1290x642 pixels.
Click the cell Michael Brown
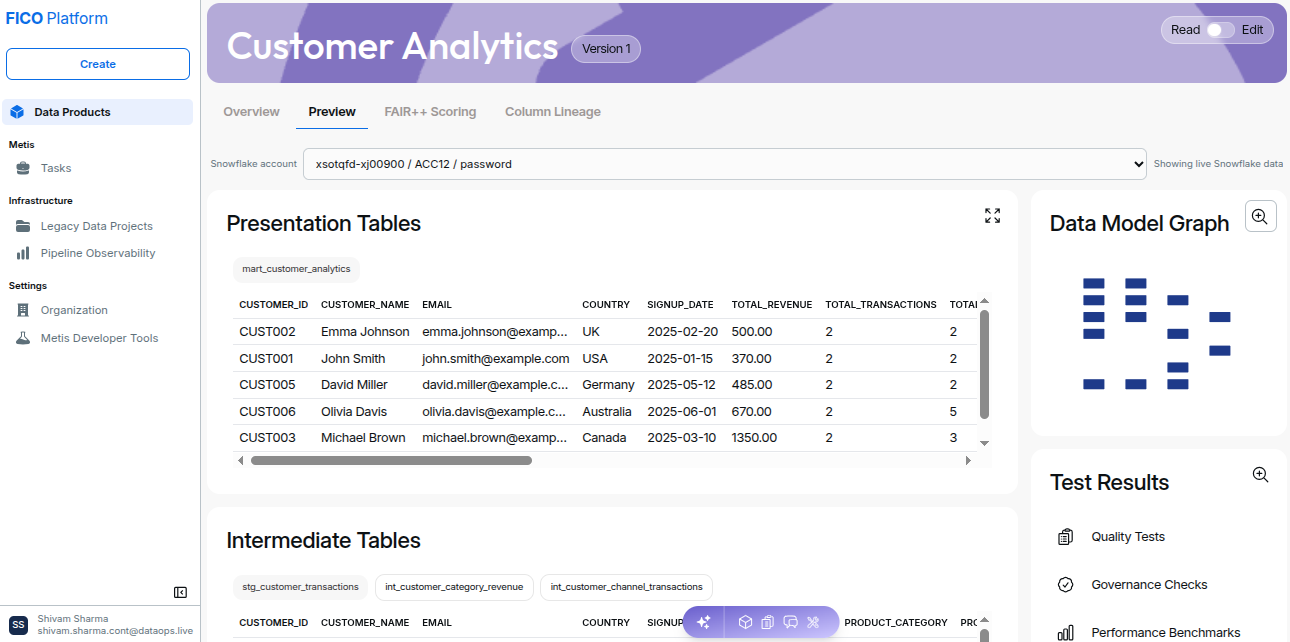coord(363,437)
